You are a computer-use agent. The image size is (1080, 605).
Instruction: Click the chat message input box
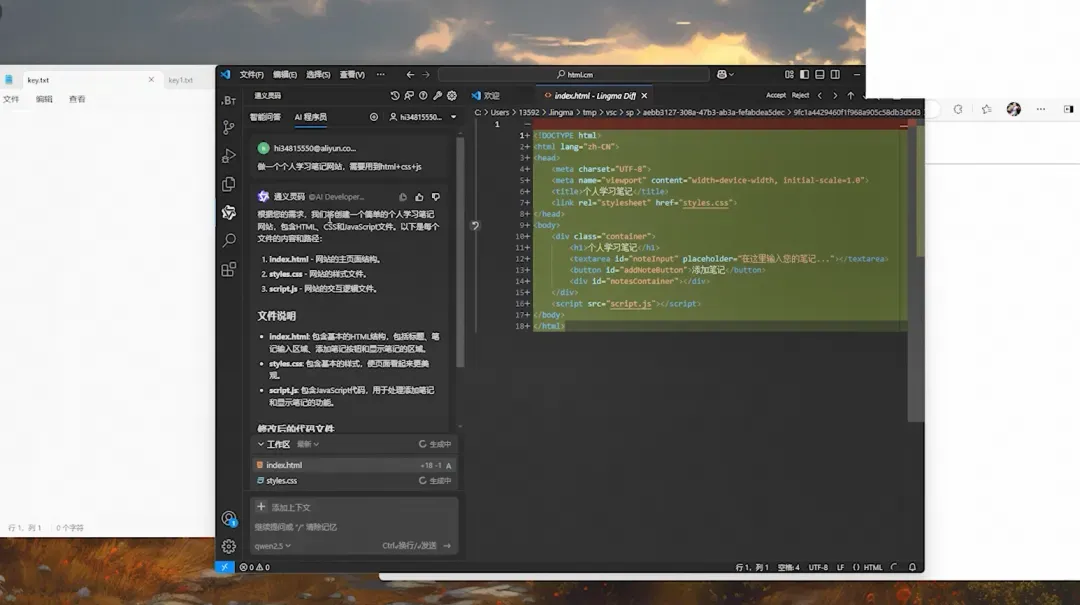point(353,527)
